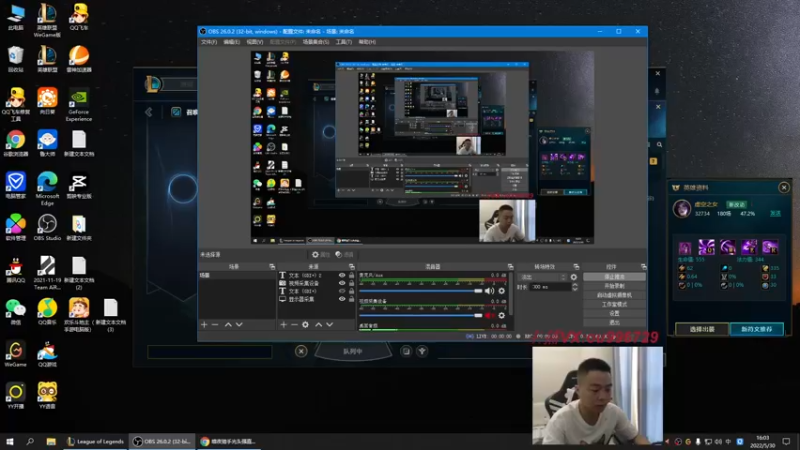Click the 启动虚拟摄像机 button
Screen dimensions: 800x450
(x=614, y=295)
